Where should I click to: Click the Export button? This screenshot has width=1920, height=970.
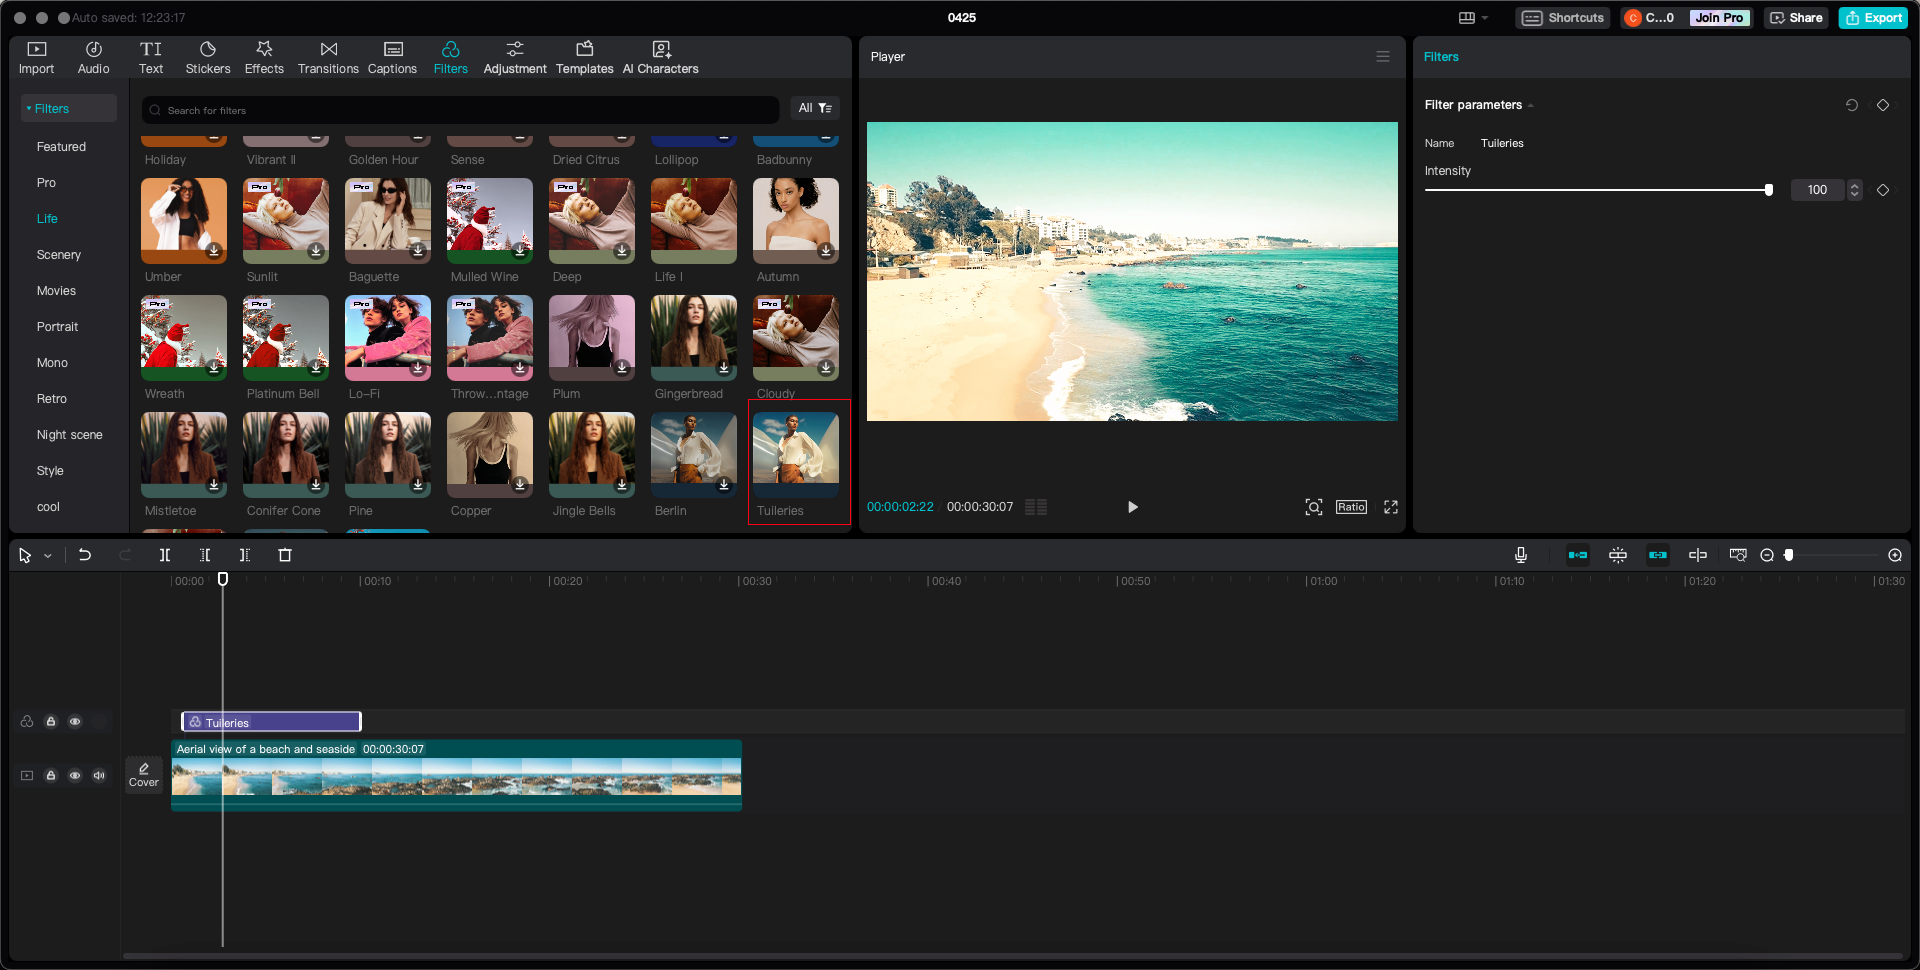1873,18
